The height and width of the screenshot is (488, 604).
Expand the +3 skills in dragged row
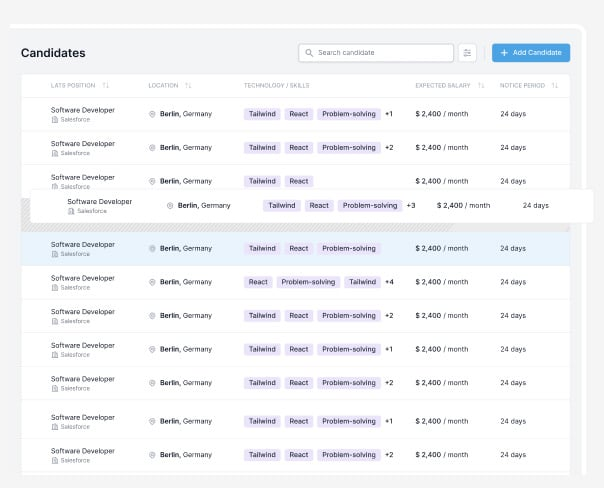point(411,206)
